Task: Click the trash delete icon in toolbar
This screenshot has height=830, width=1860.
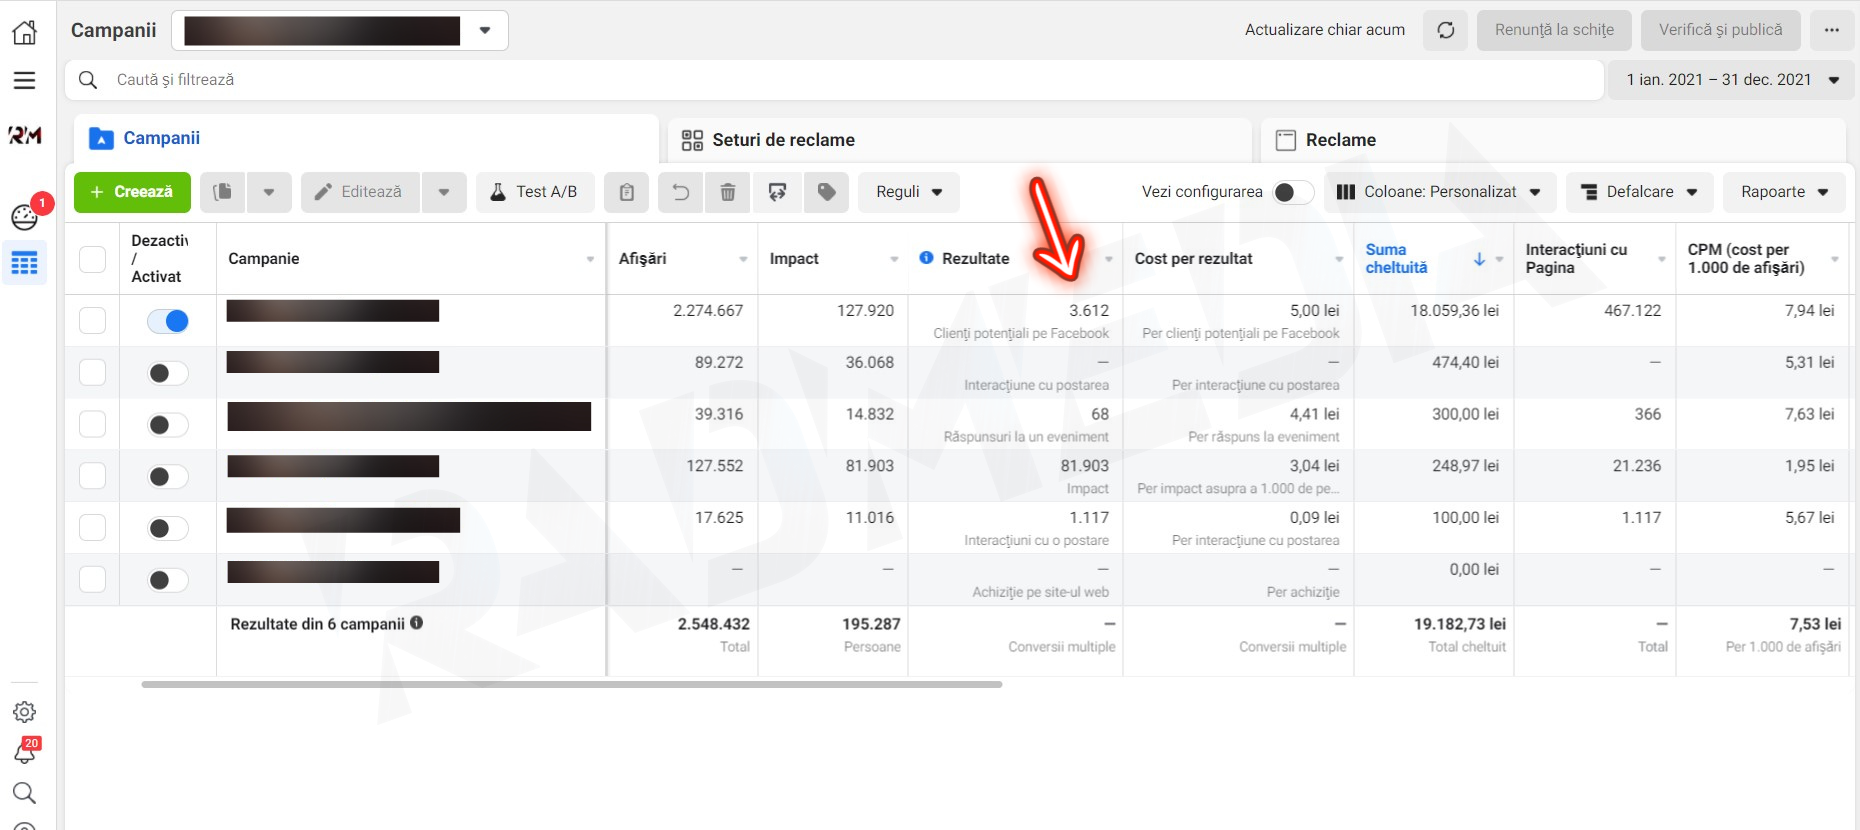Action: [x=728, y=192]
